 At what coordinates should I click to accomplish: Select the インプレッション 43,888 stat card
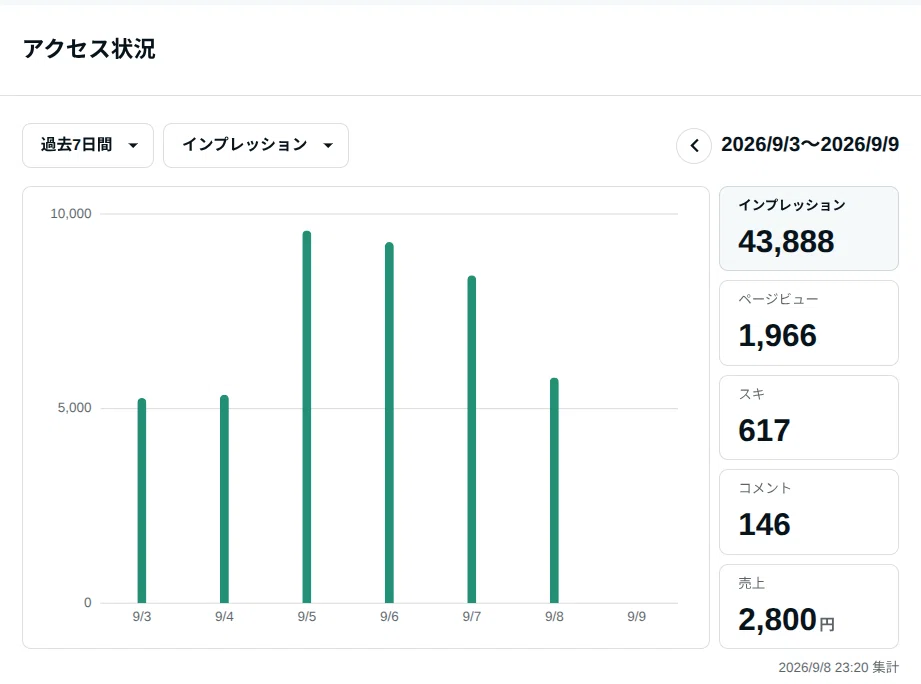[x=809, y=228]
